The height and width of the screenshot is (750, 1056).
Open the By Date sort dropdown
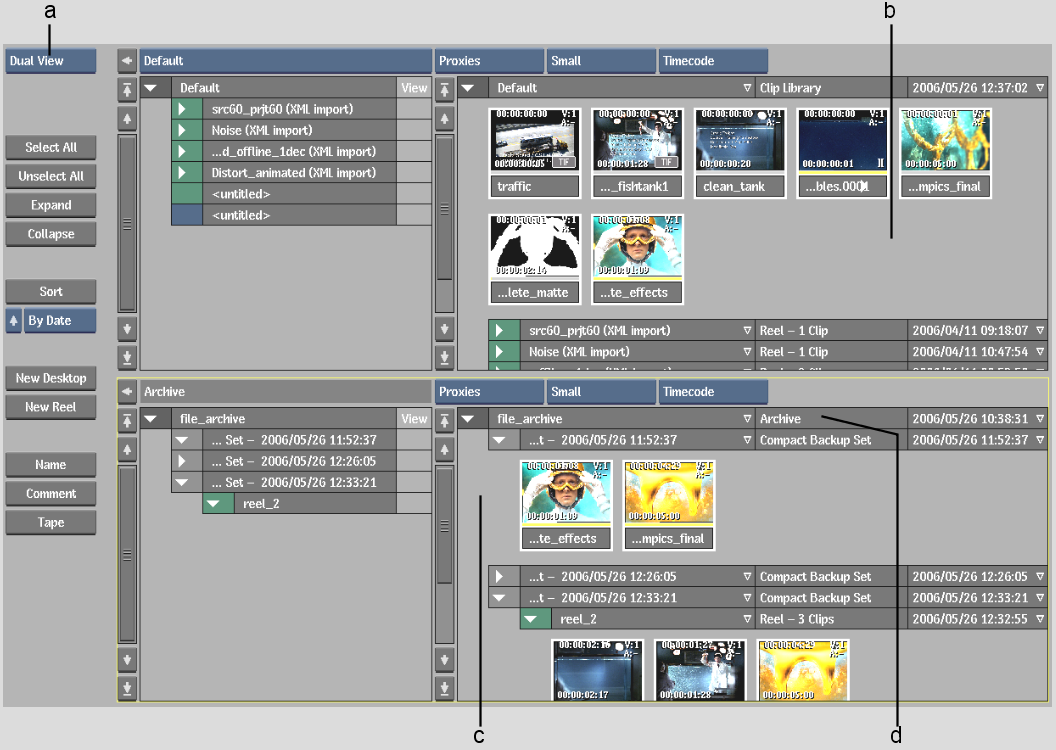[x=59, y=321]
